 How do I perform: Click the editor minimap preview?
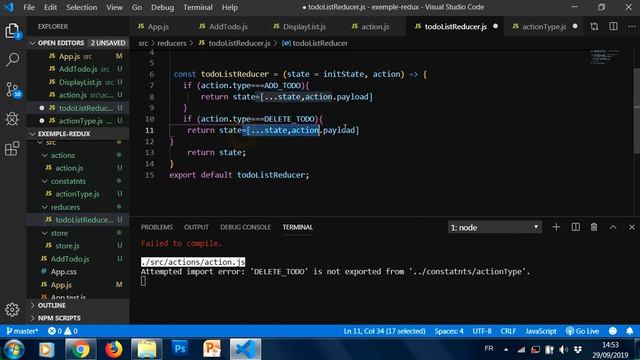tap(604, 57)
